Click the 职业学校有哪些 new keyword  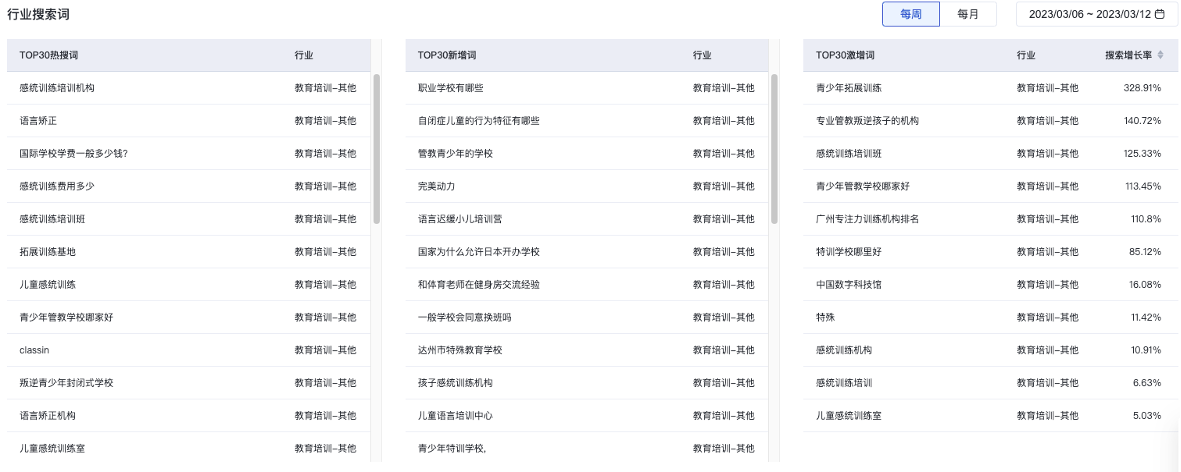point(450,88)
